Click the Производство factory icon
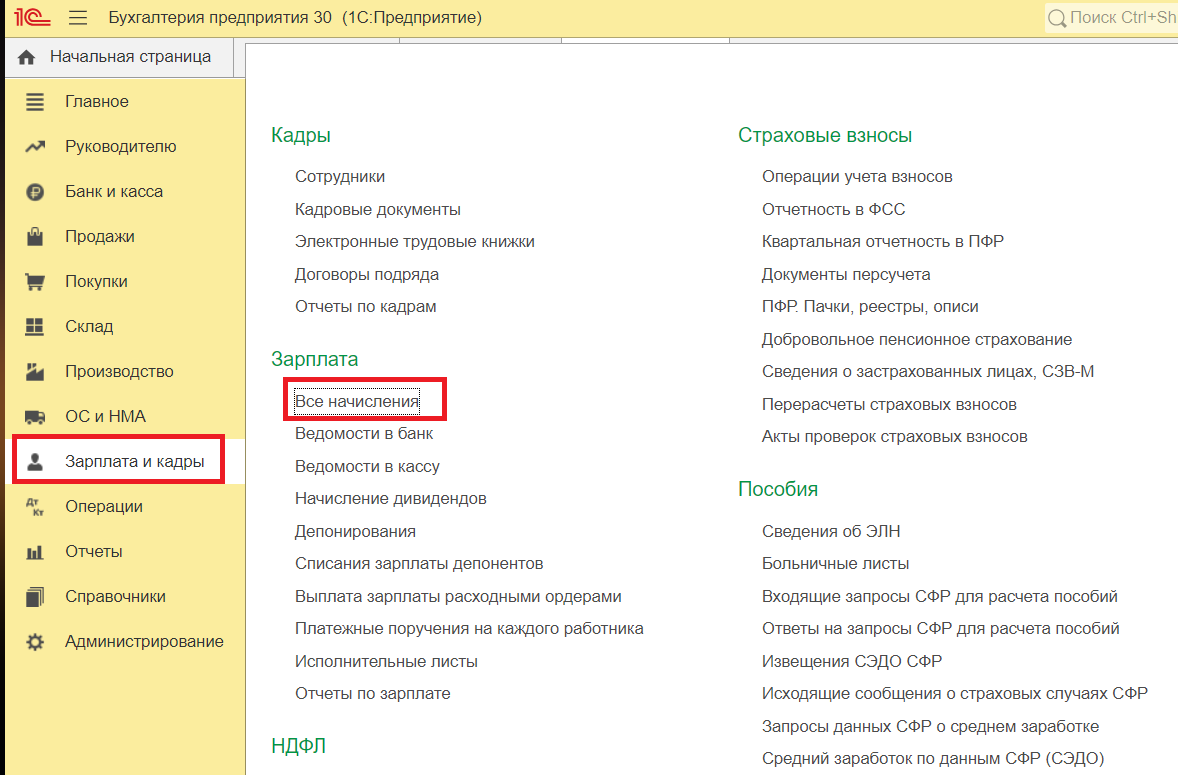The image size is (1178, 775). [x=35, y=372]
